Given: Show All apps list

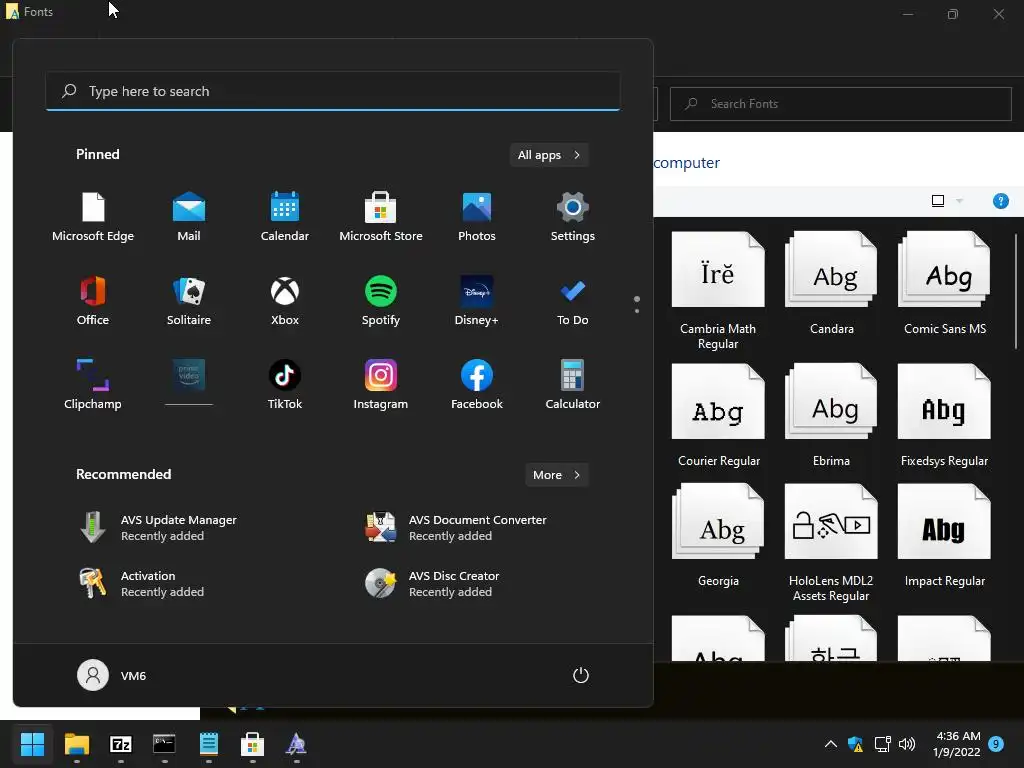Looking at the screenshot, I should (549, 155).
